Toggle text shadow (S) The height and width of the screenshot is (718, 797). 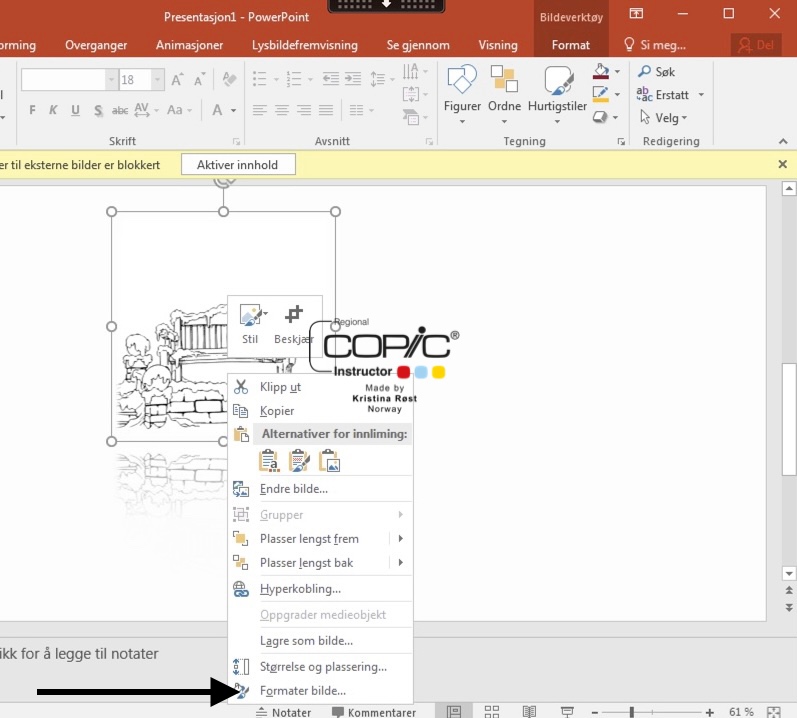point(98,110)
